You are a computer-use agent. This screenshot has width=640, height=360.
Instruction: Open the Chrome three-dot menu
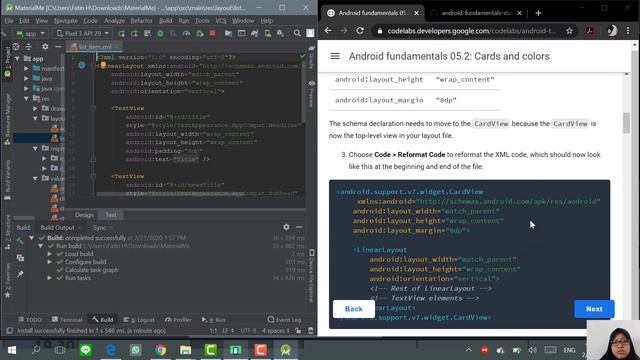pos(628,31)
